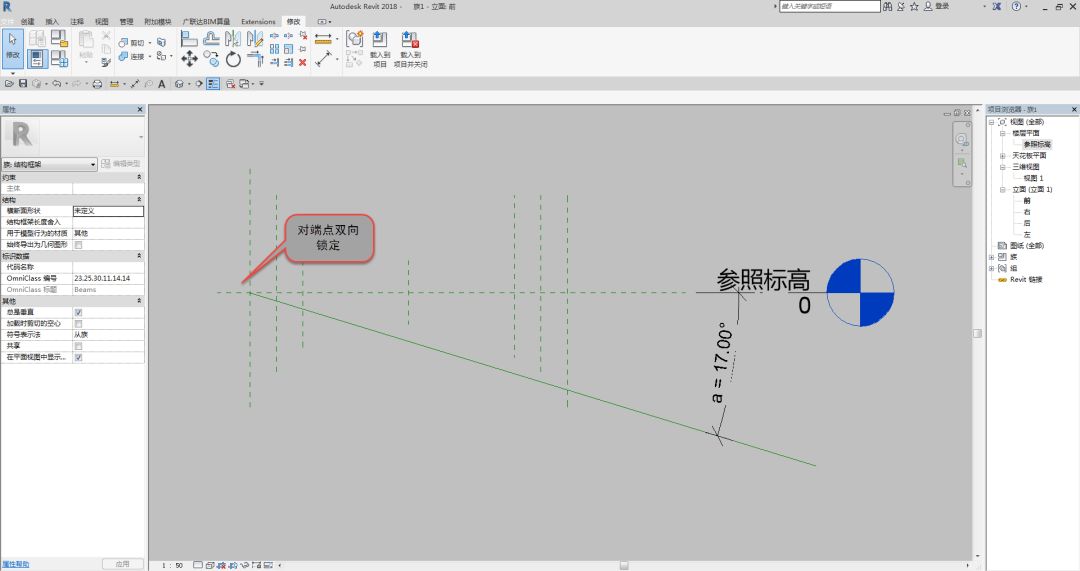The height and width of the screenshot is (571, 1080).
Task: Click the 登录 sign-in button
Action: pyautogui.click(x=937, y=6)
